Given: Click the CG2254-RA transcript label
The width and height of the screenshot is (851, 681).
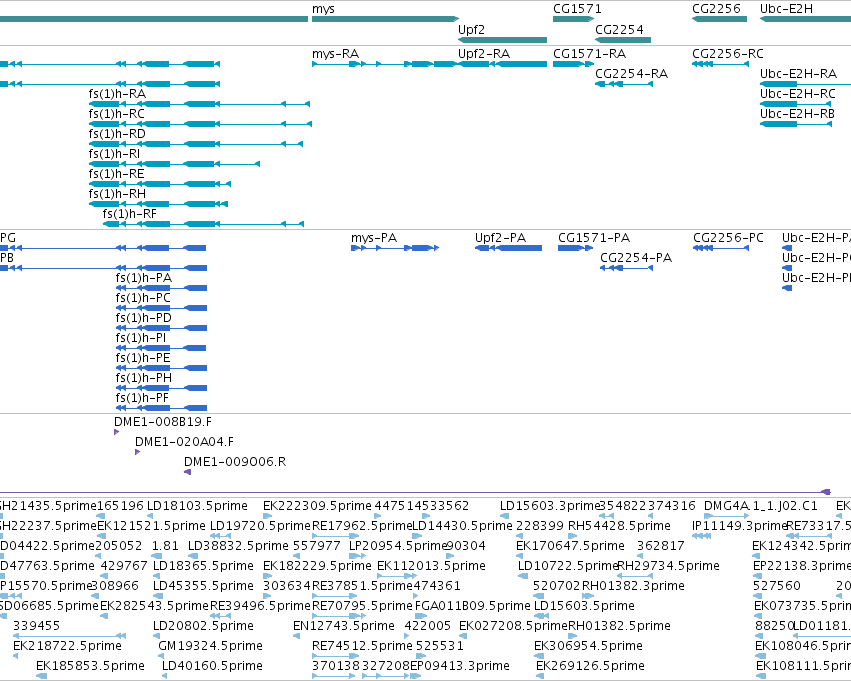Looking at the screenshot, I should pos(631,74).
